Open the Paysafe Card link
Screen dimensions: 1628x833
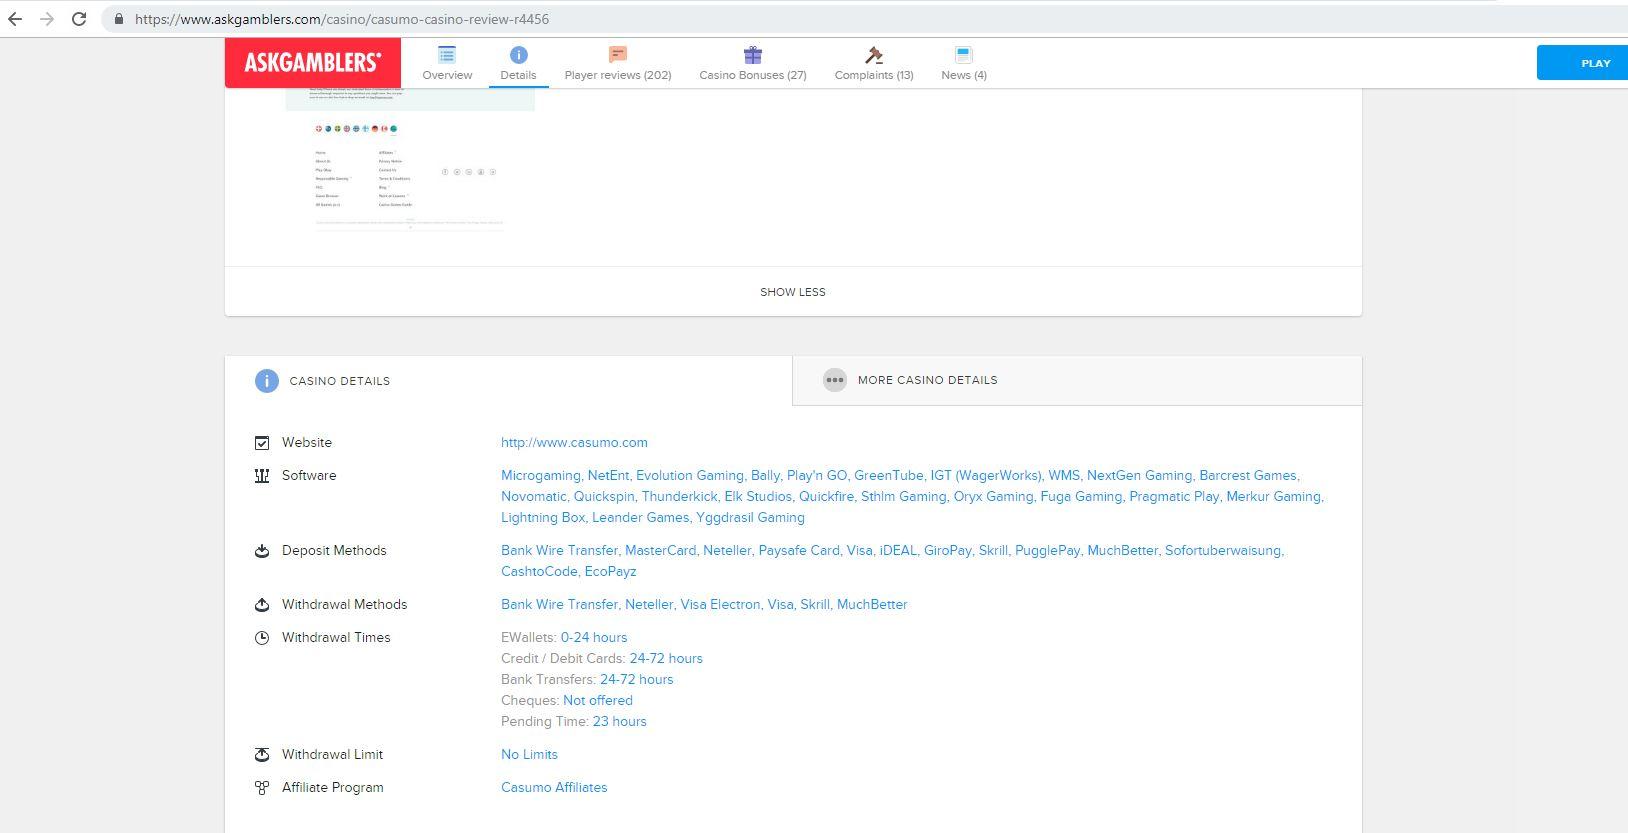click(798, 550)
